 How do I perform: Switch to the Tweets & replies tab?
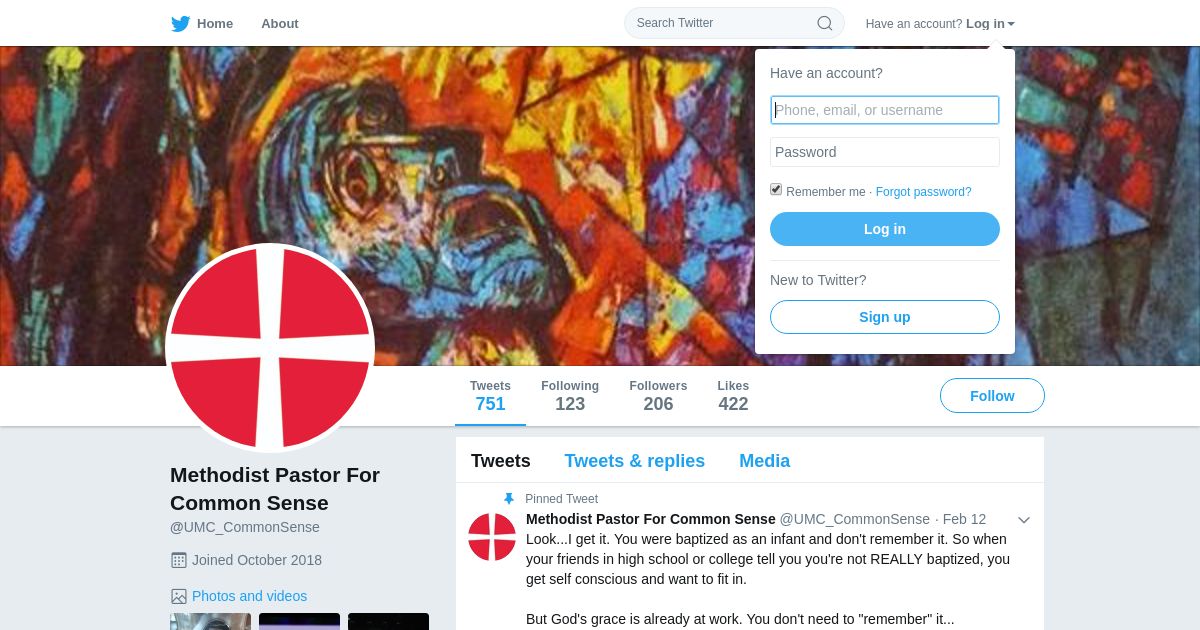(634, 461)
